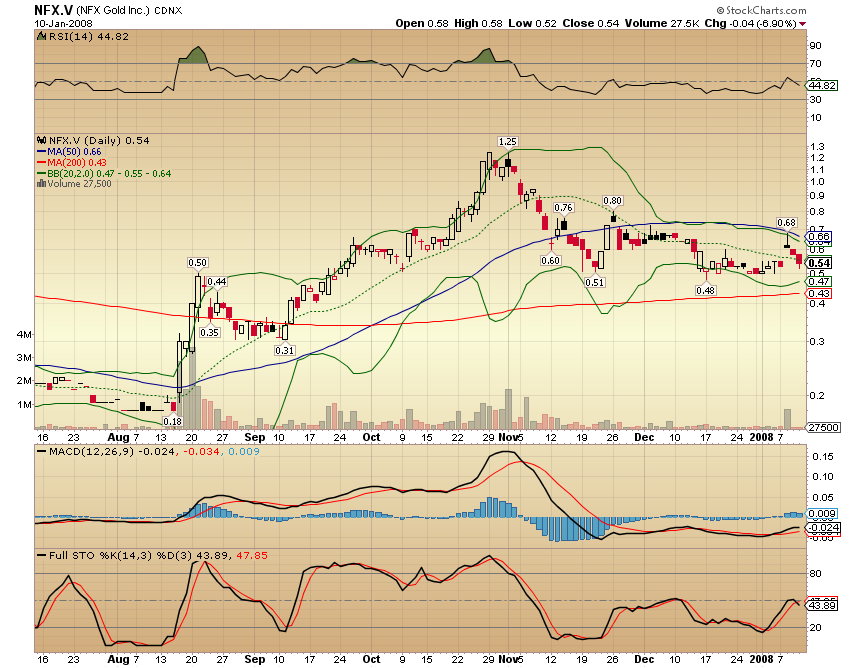The height and width of the screenshot is (668, 850).
Task: Click the red MA(200) line marker
Action: tap(41, 161)
